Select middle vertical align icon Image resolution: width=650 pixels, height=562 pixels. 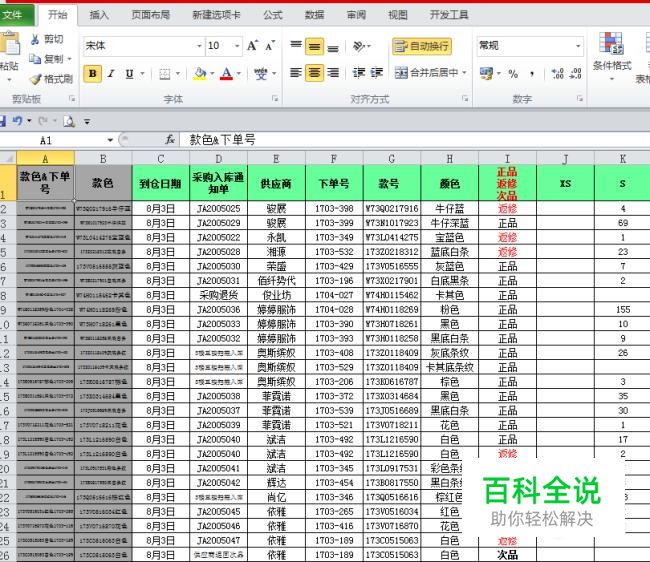point(314,46)
